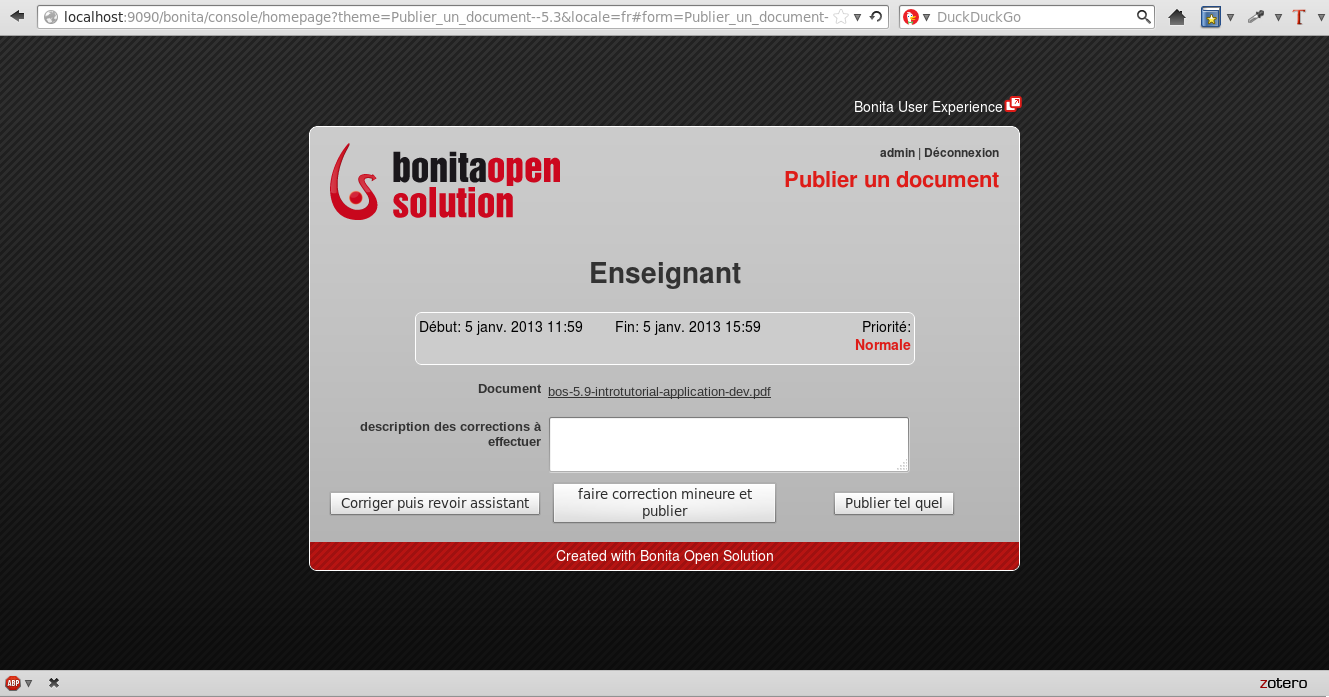This screenshot has height=697, width=1329.
Task: Open the bookmarks book-star toolbar icon
Action: pyautogui.click(x=1211, y=17)
